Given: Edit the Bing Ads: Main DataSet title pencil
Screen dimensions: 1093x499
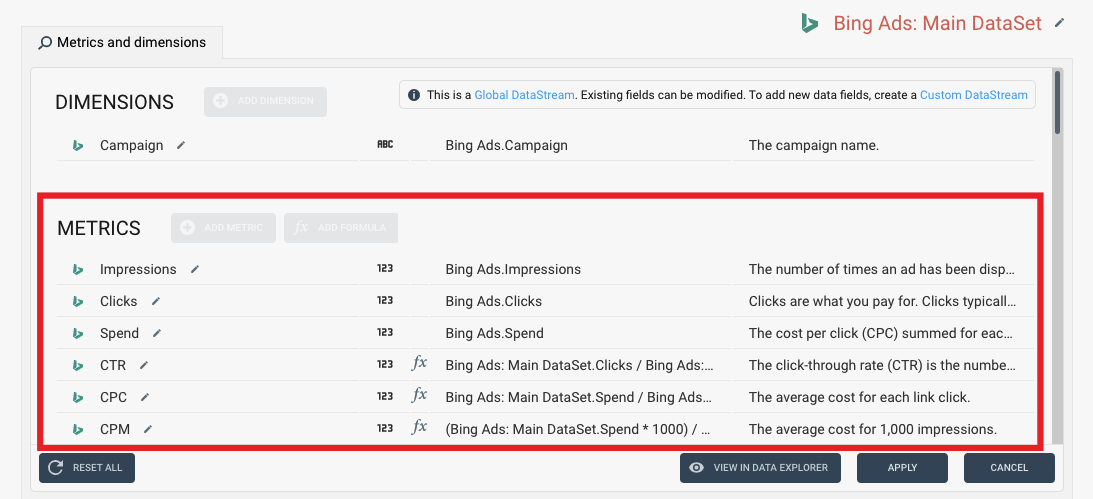Looking at the screenshot, I should (1060, 23).
